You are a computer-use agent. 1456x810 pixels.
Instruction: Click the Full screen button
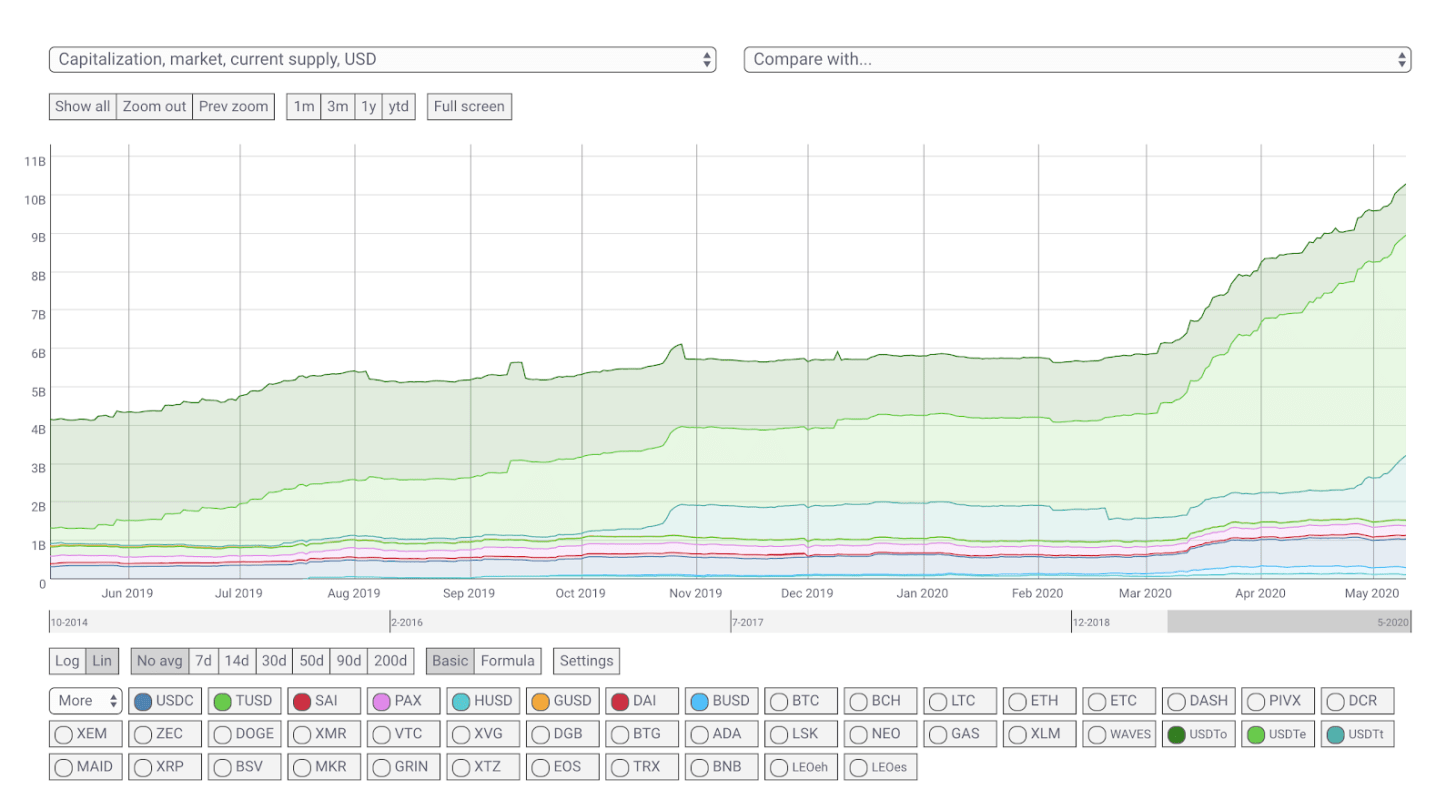[x=469, y=106]
